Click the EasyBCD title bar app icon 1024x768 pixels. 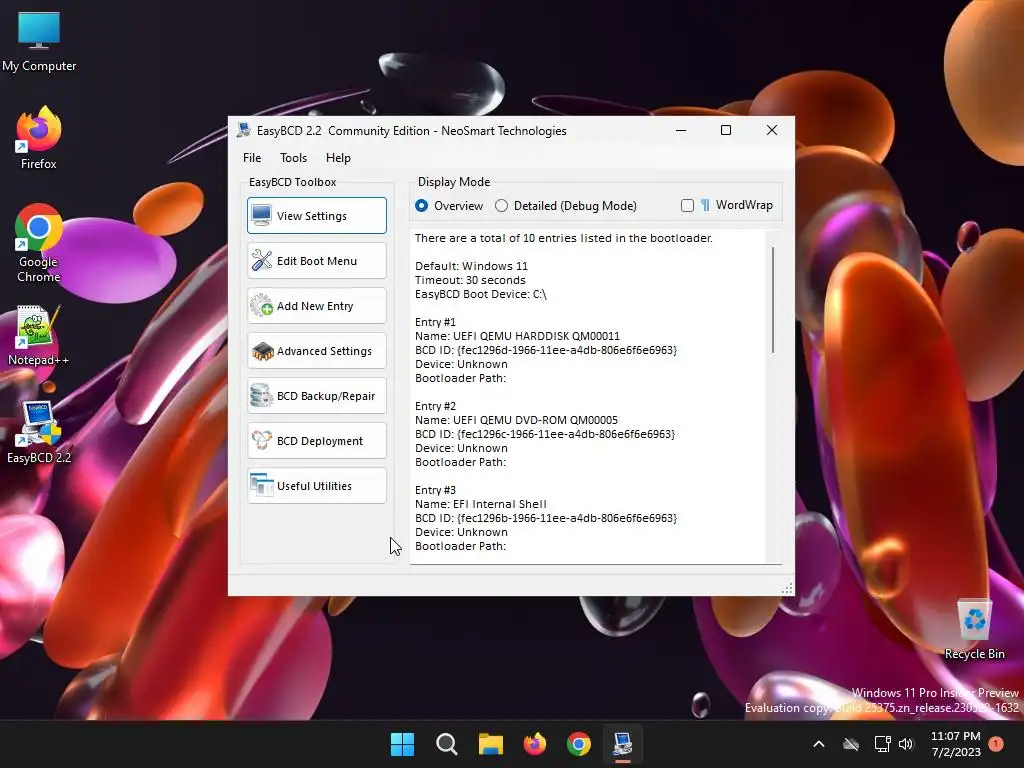point(244,130)
